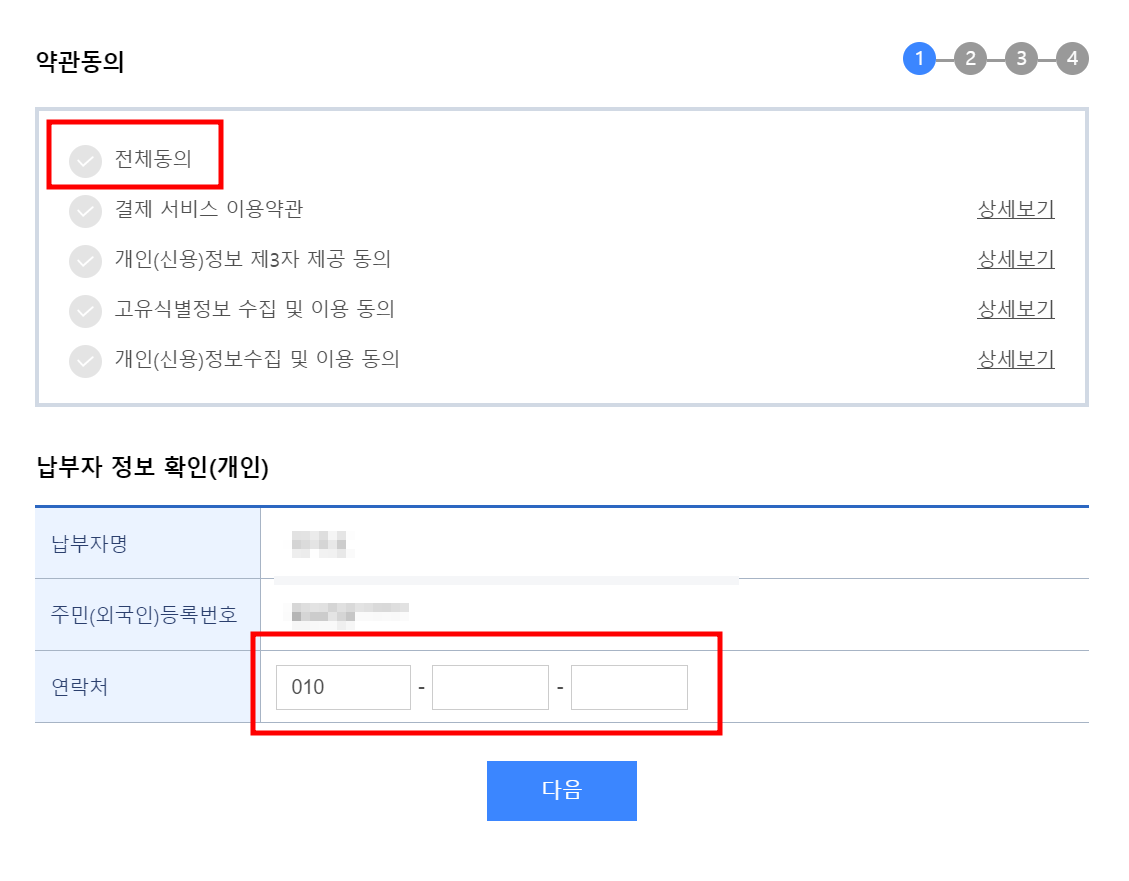Select step 1 in the progress indicator
Viewport: 1129px width, 881px height.
919,58
